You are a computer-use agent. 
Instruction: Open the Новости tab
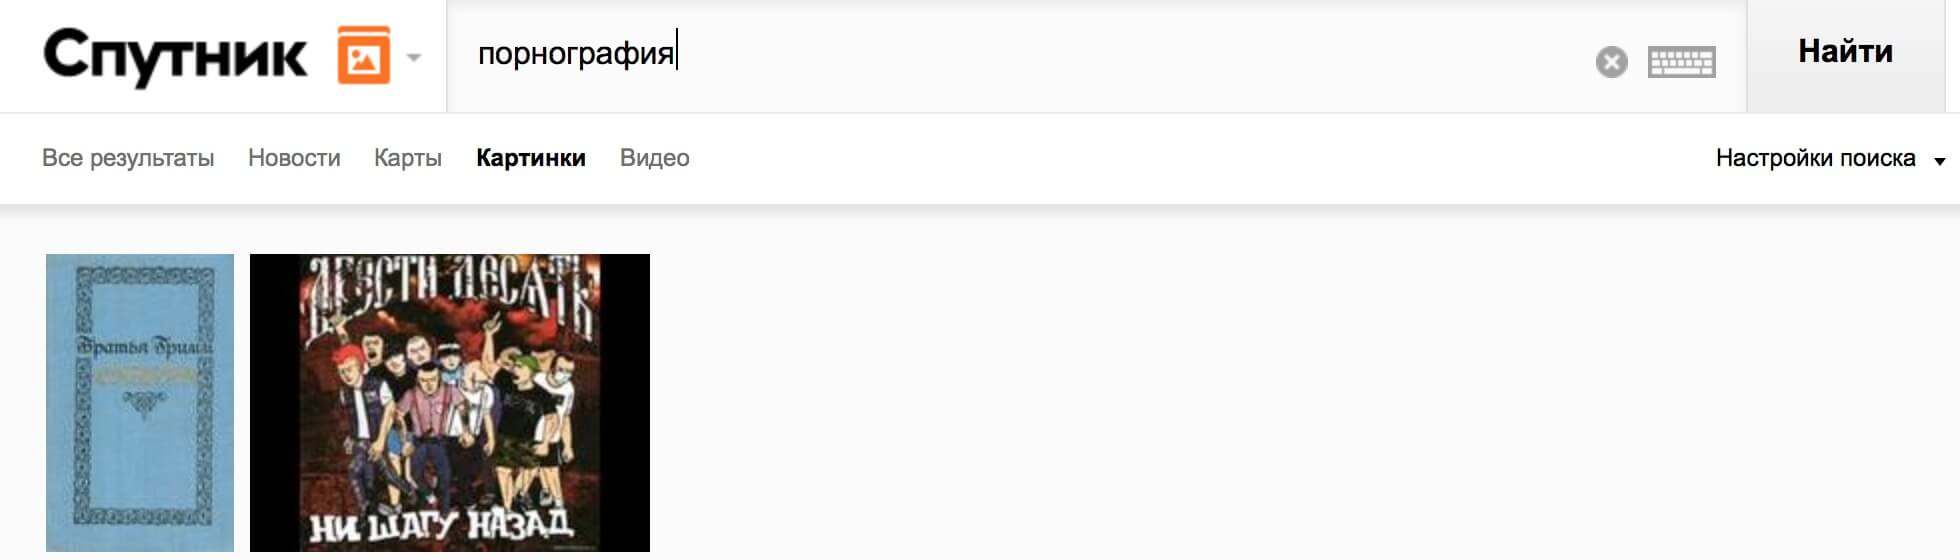[x=294, y=158]
